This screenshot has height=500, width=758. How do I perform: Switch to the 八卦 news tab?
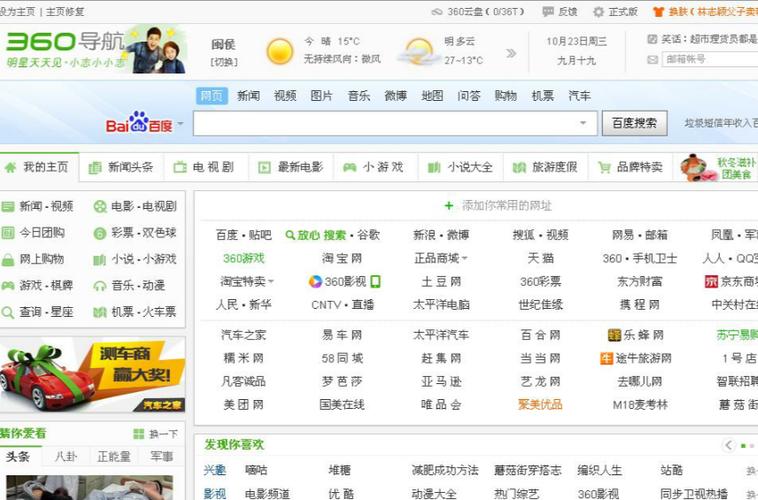(x=66, y=456)
